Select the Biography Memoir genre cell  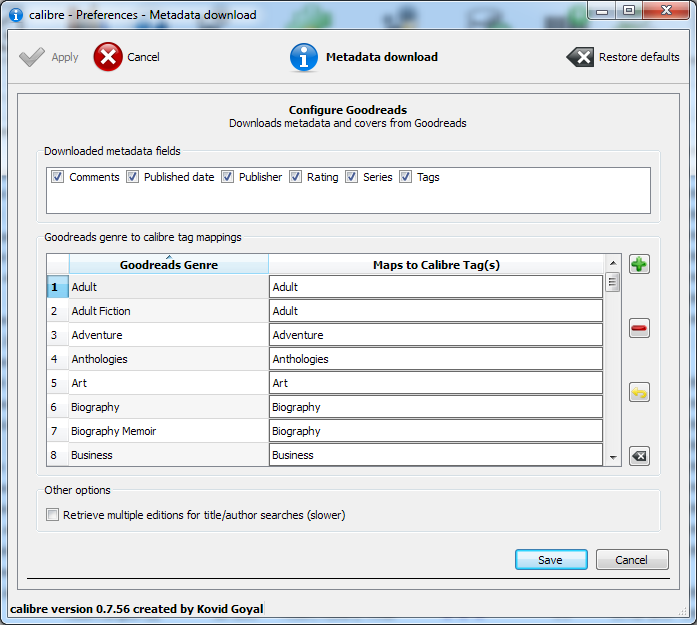point(168,431)
